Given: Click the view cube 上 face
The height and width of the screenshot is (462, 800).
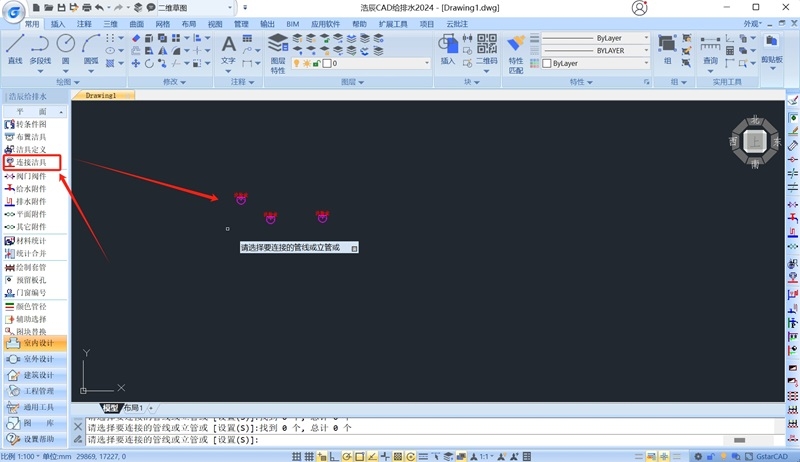Looking at the screenshot, I should coord(755,141).
